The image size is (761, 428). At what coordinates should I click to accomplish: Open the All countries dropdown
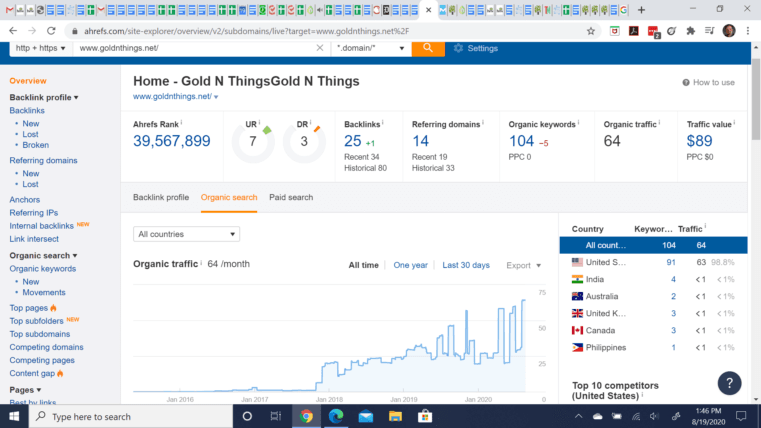click(186, 234)
